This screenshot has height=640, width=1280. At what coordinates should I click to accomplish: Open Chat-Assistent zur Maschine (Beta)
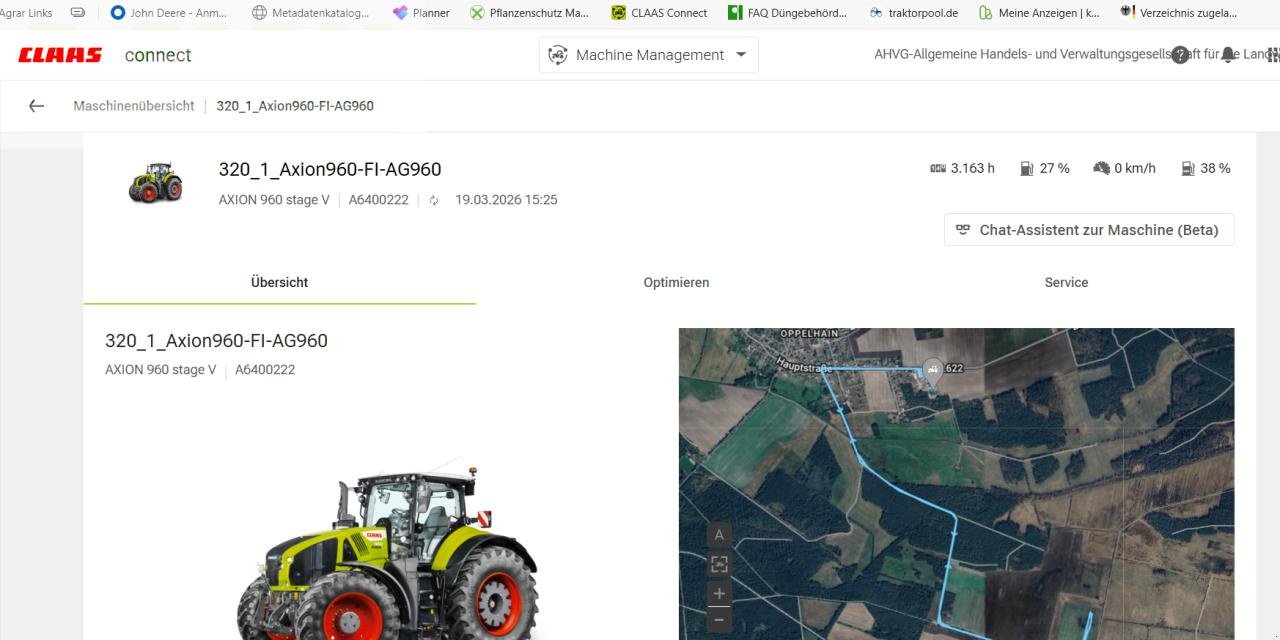point(1088,229)
